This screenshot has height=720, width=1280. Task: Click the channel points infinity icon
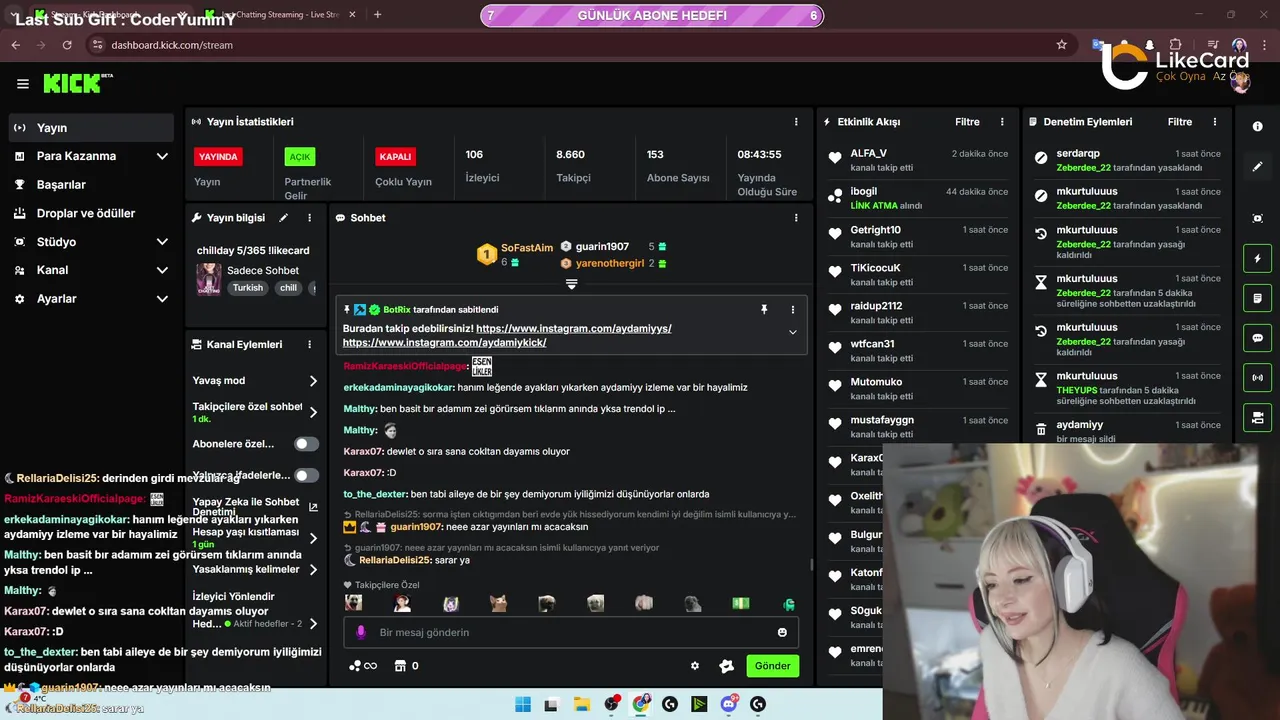point(363,666)
